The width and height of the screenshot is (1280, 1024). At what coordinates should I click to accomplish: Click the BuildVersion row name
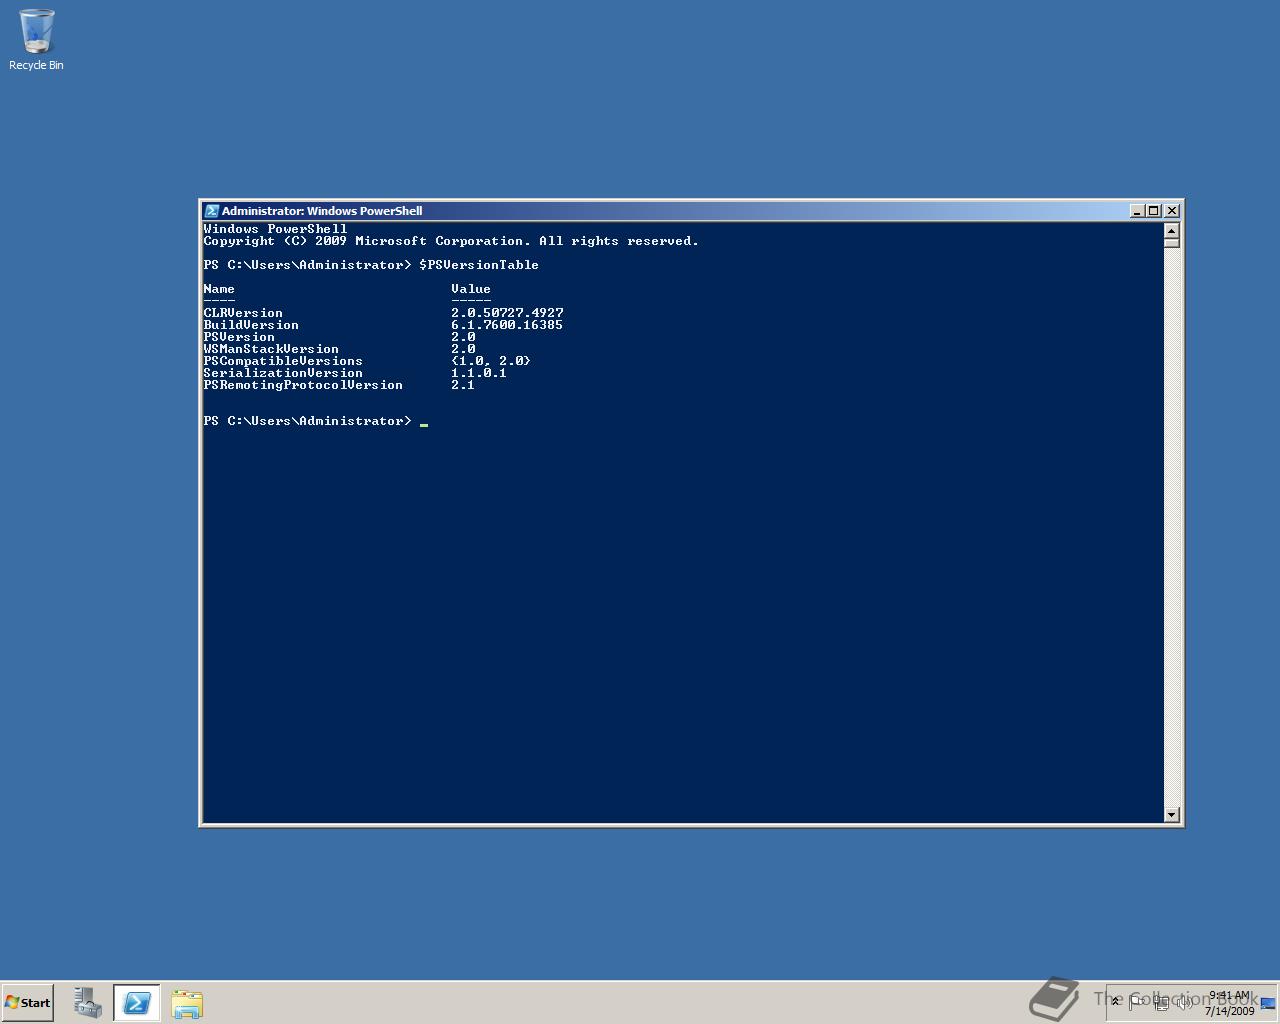(251, 325)
